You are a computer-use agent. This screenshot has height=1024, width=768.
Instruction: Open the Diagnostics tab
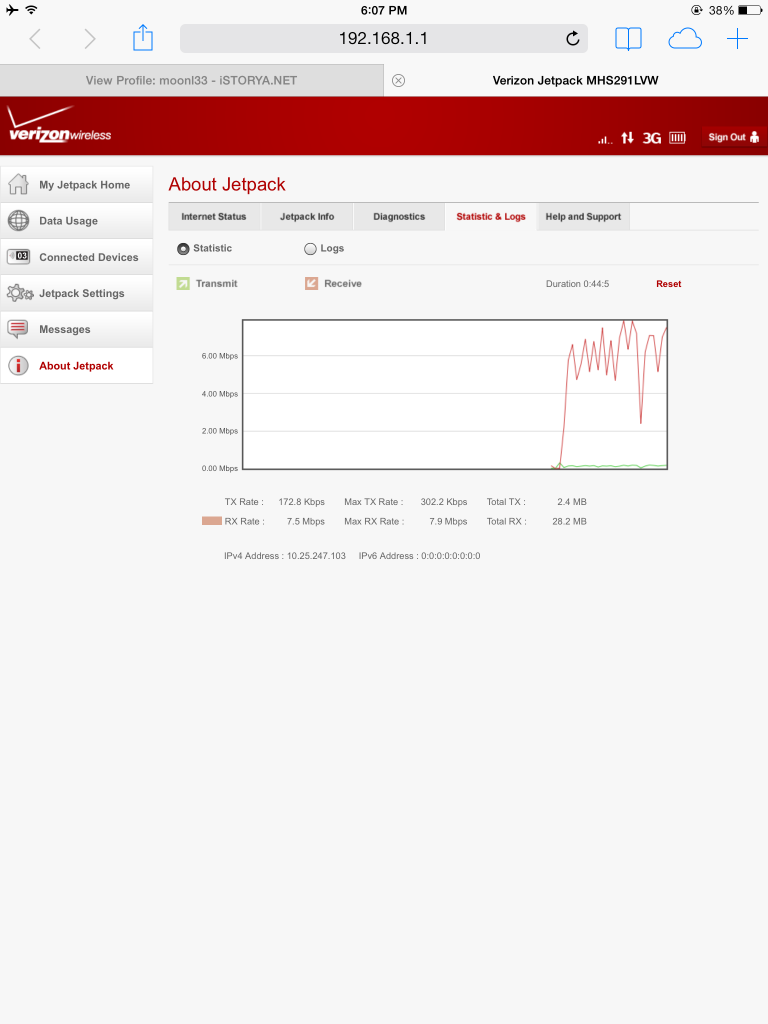(399, 217)
